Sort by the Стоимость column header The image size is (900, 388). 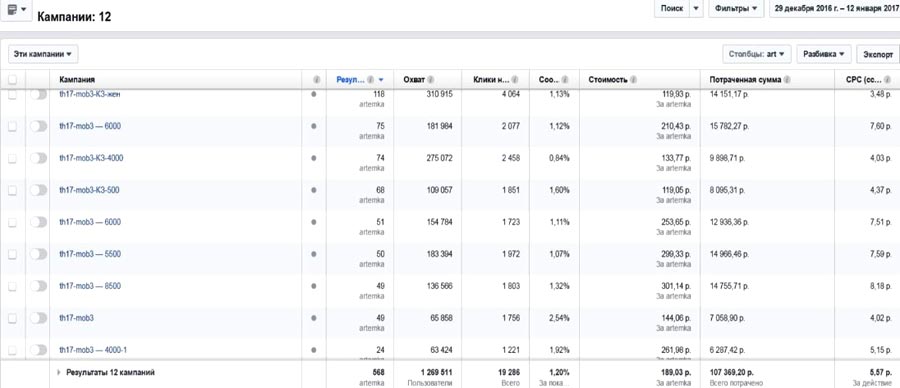(607, 80)
